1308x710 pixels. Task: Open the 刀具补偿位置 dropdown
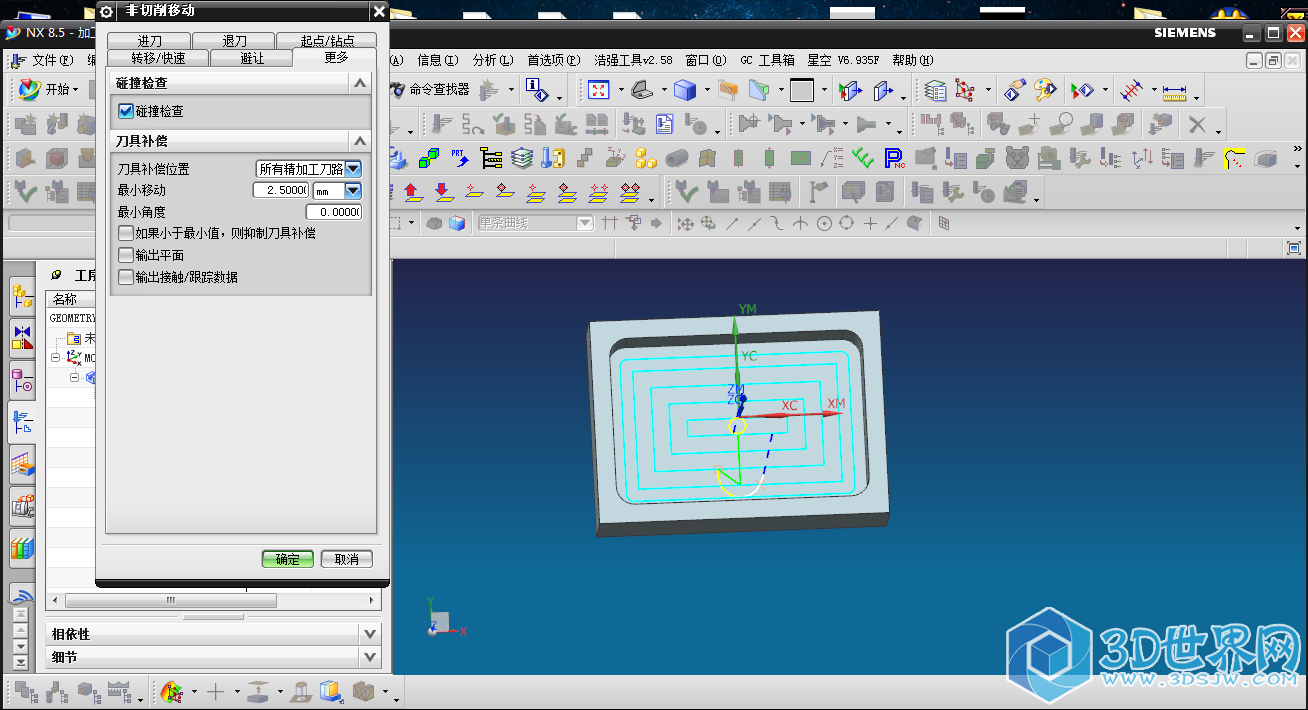[353, 169]
